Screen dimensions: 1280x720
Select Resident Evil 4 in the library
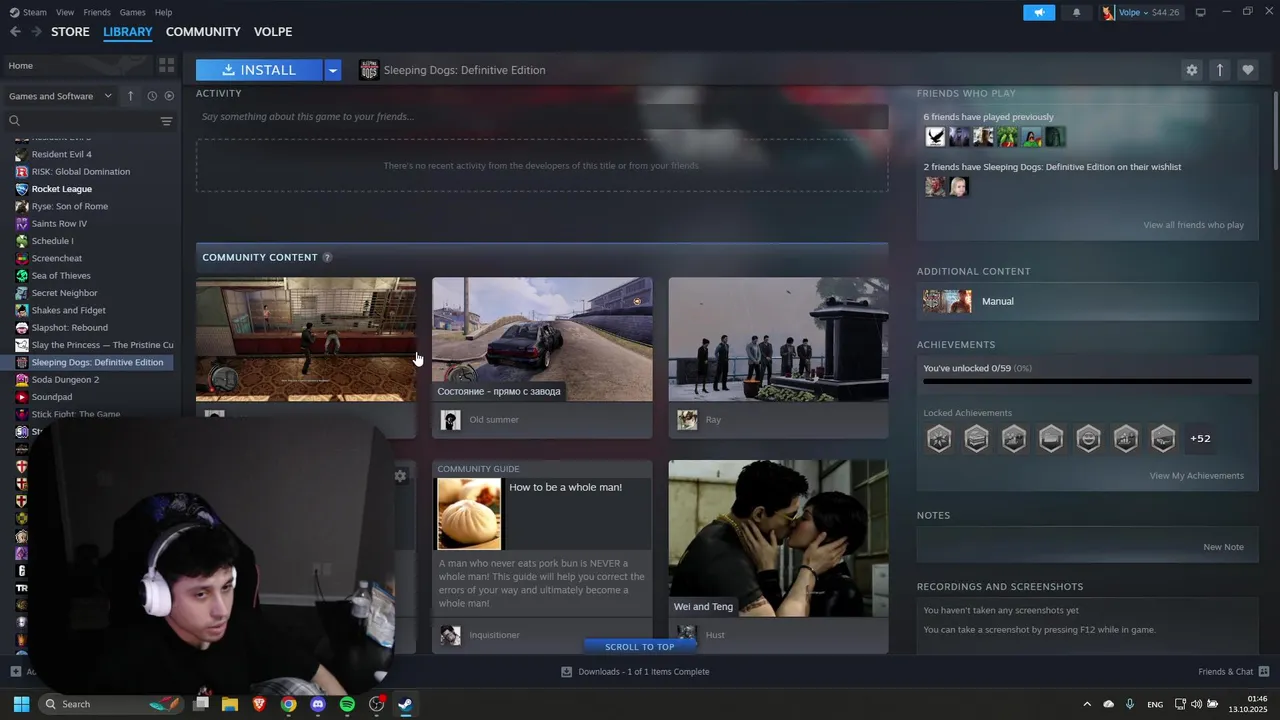61,154
